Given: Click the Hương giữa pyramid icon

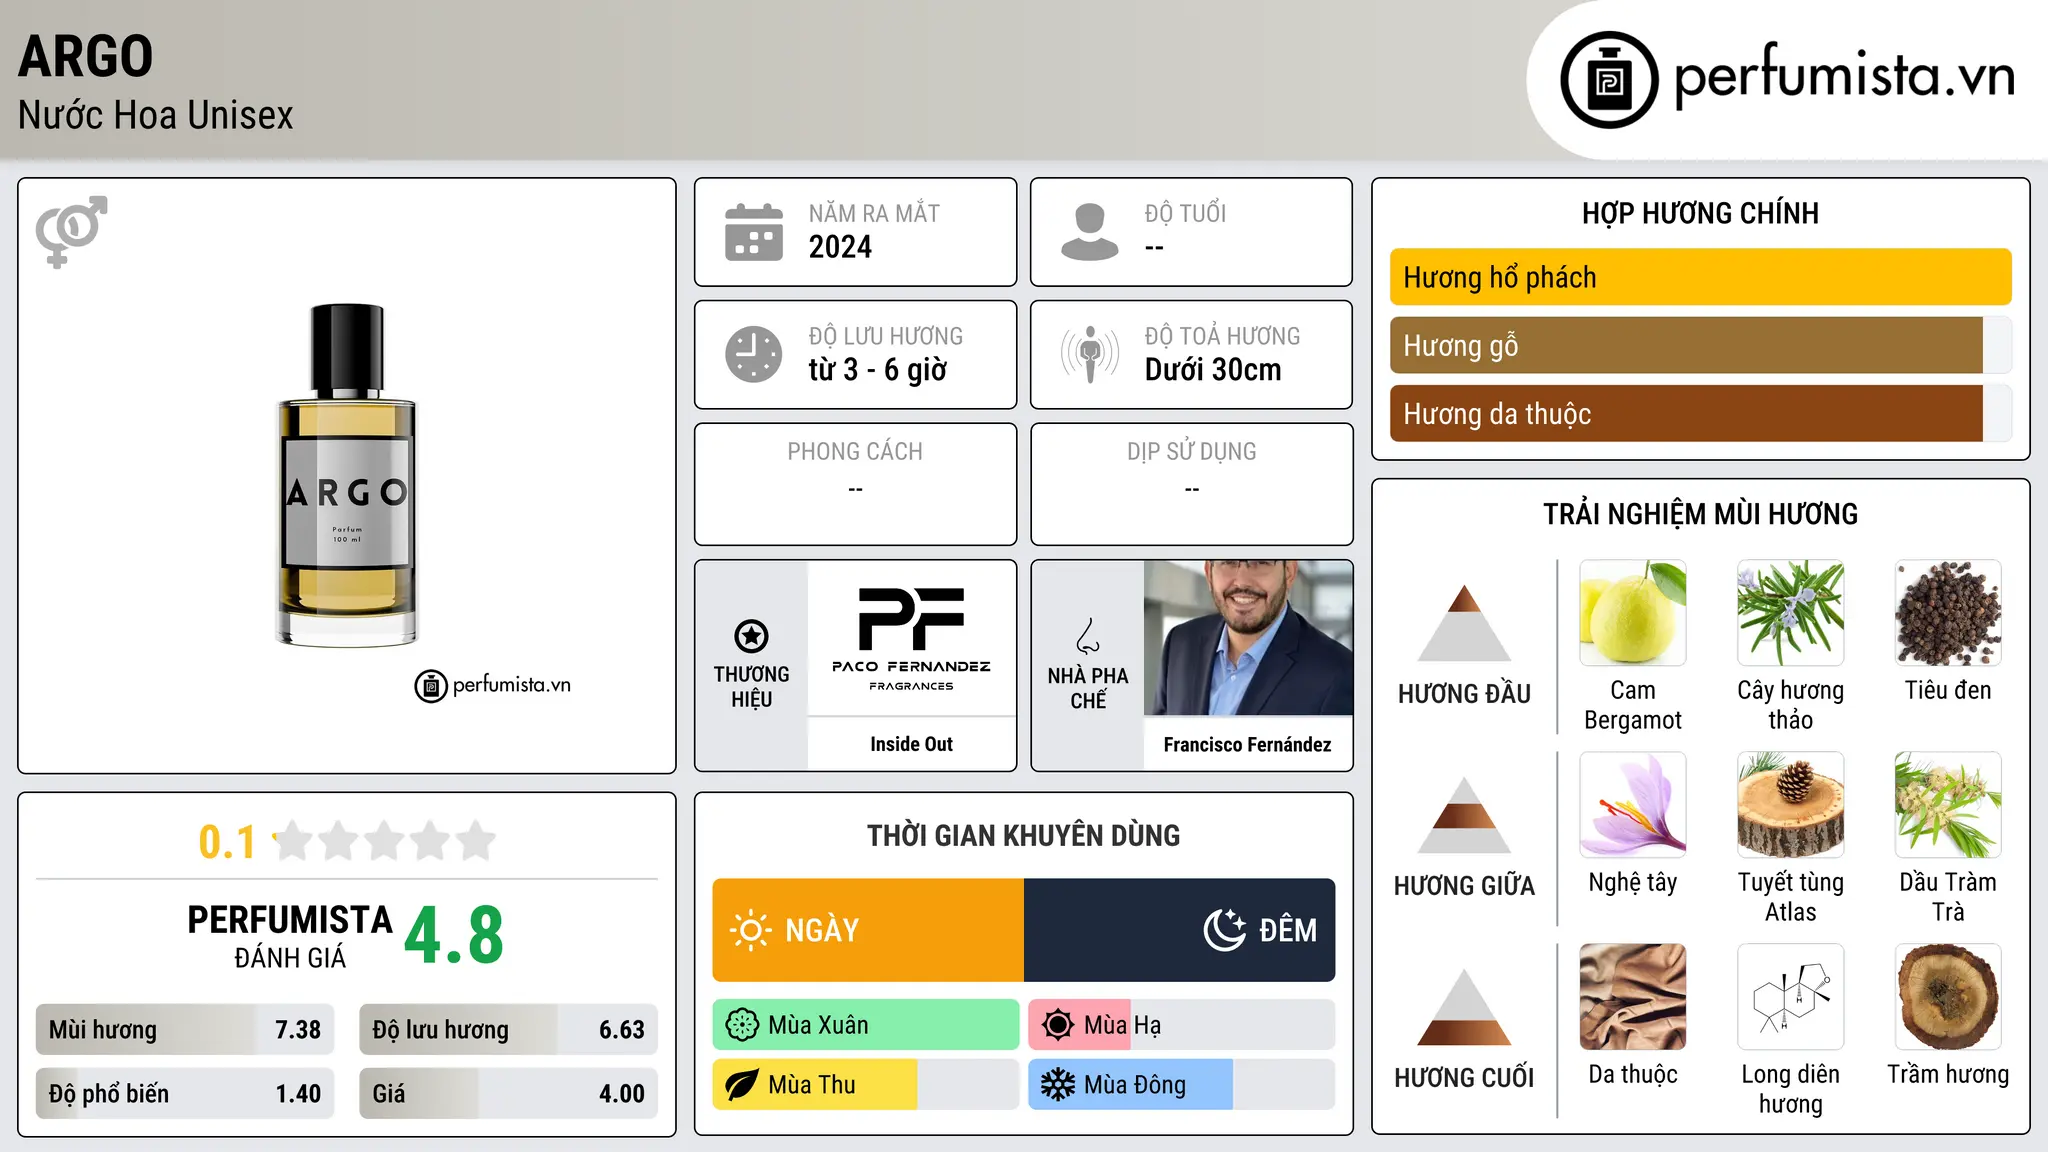Looking at the screenshot, I should click(x=1464, y=815).
